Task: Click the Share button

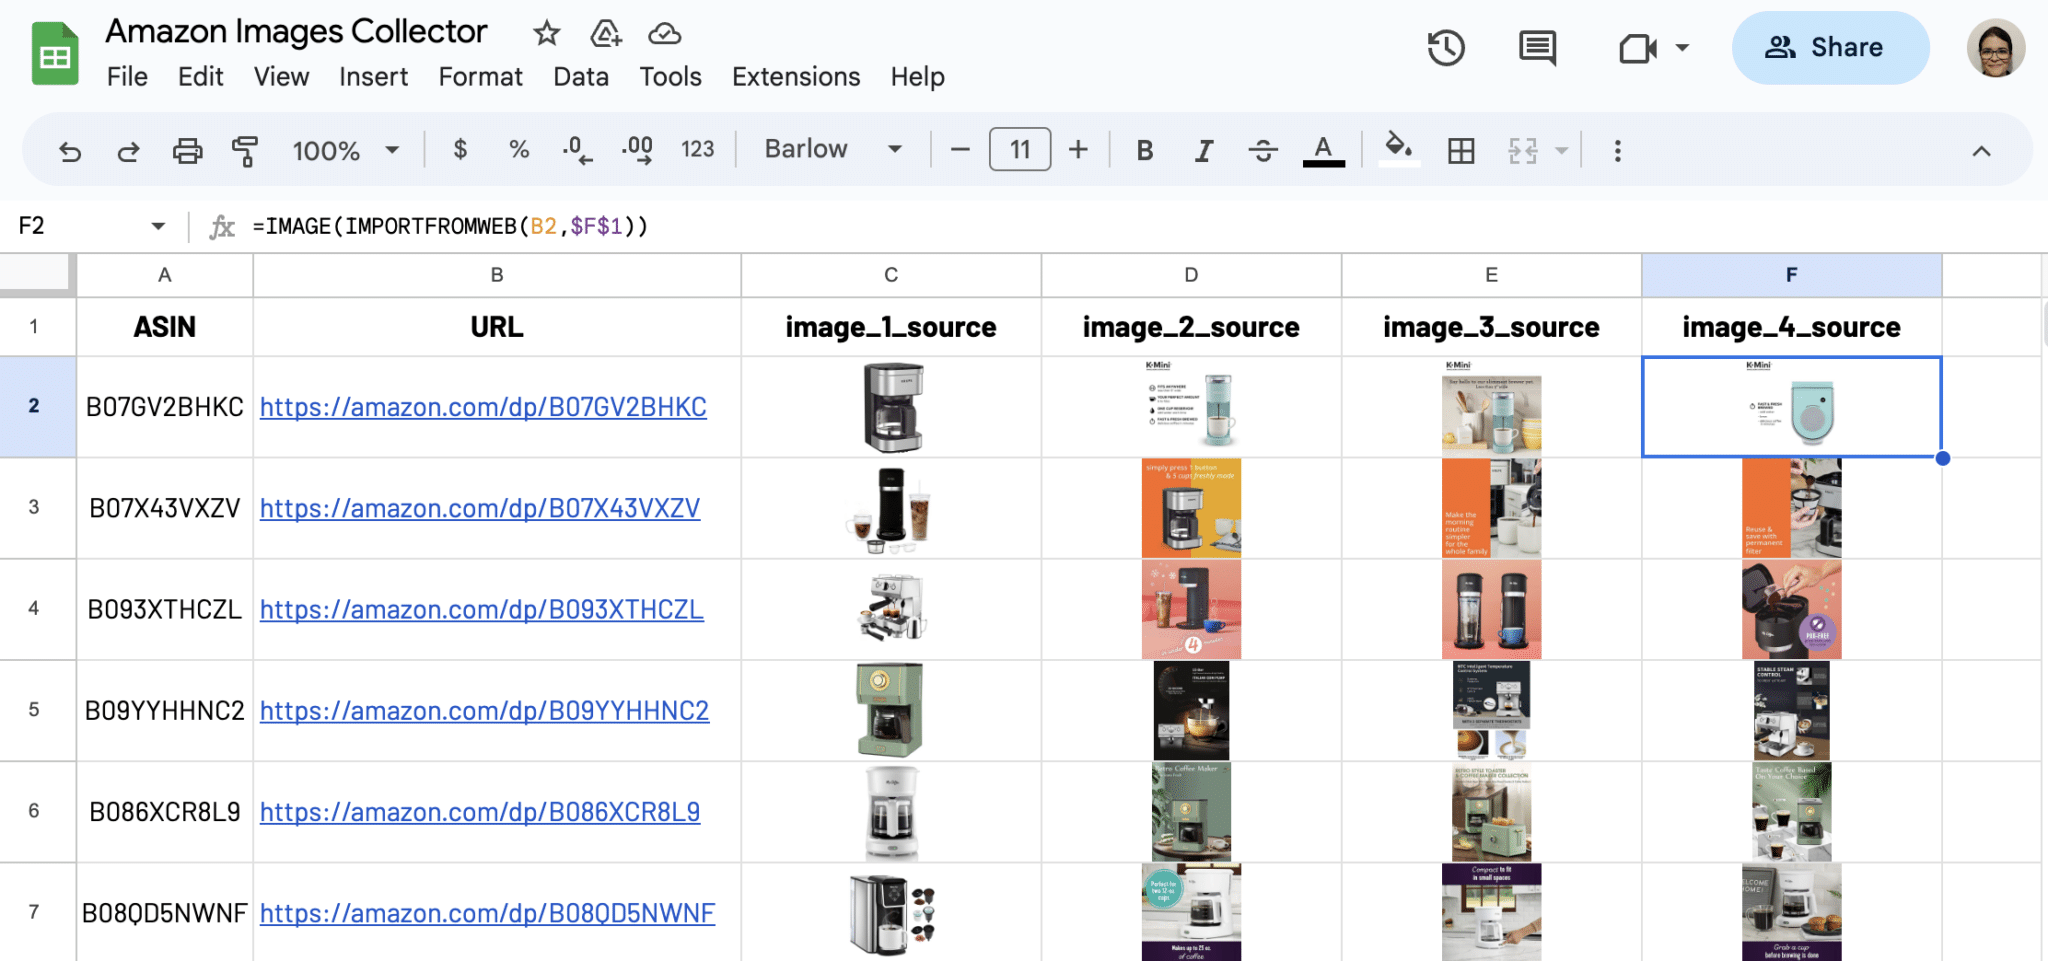Action: click(1830, 47)
